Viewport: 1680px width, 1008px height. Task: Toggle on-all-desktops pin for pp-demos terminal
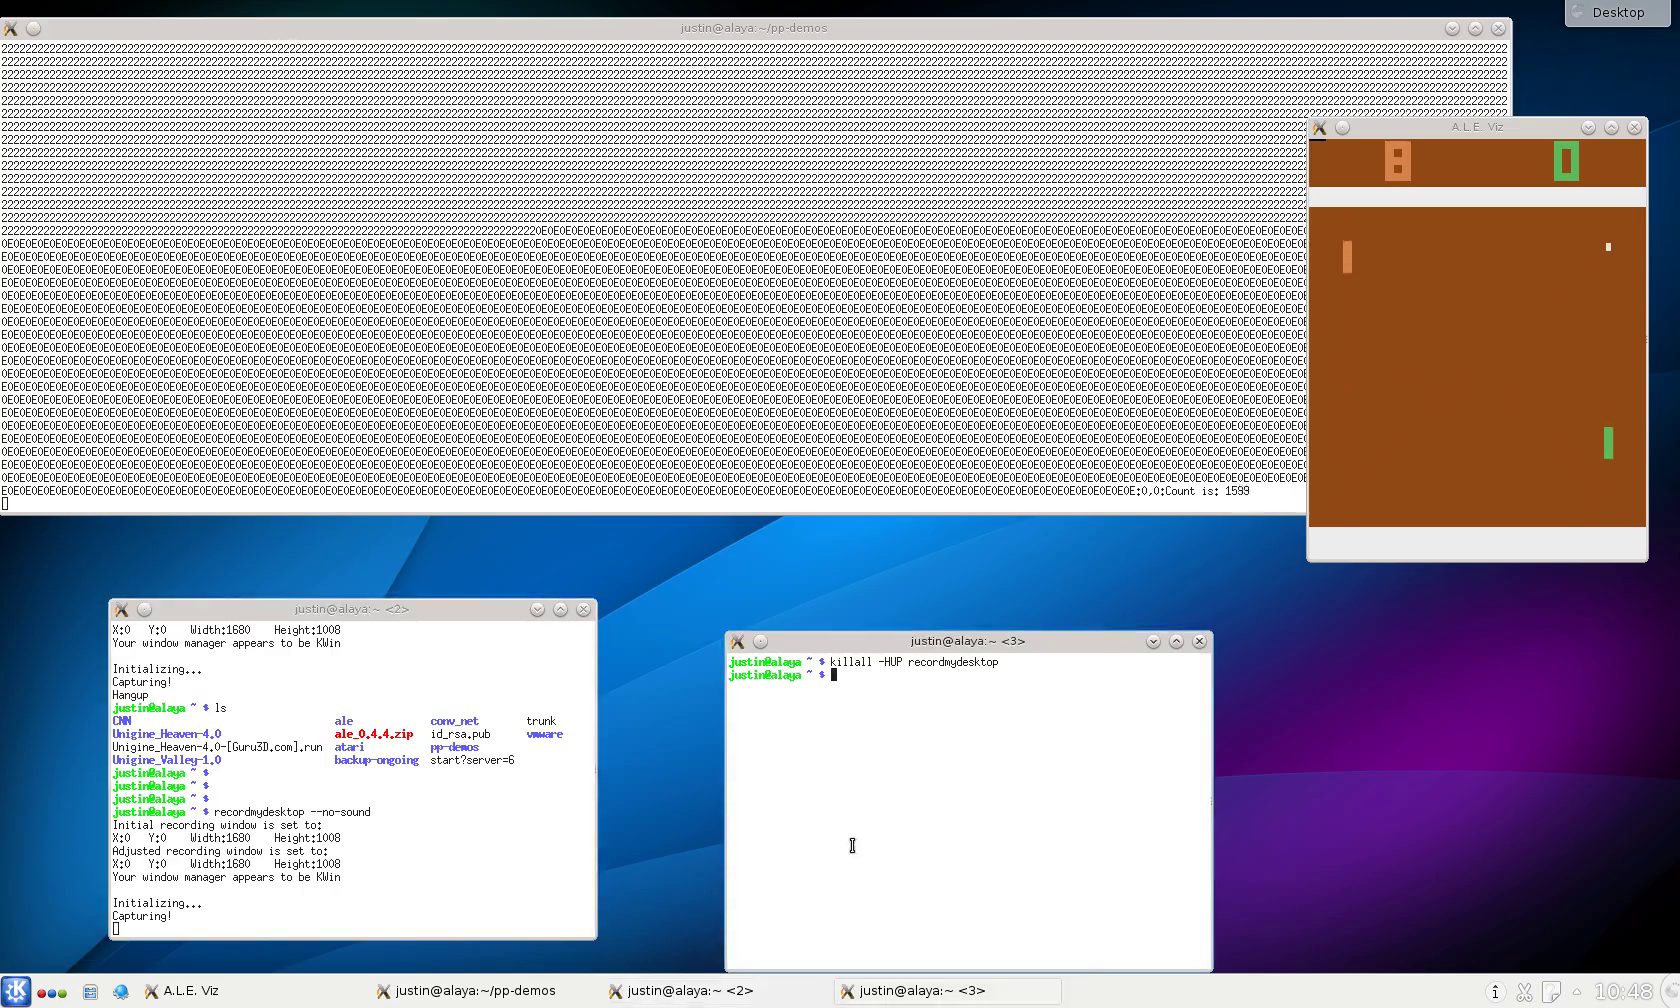pos(34,29)
